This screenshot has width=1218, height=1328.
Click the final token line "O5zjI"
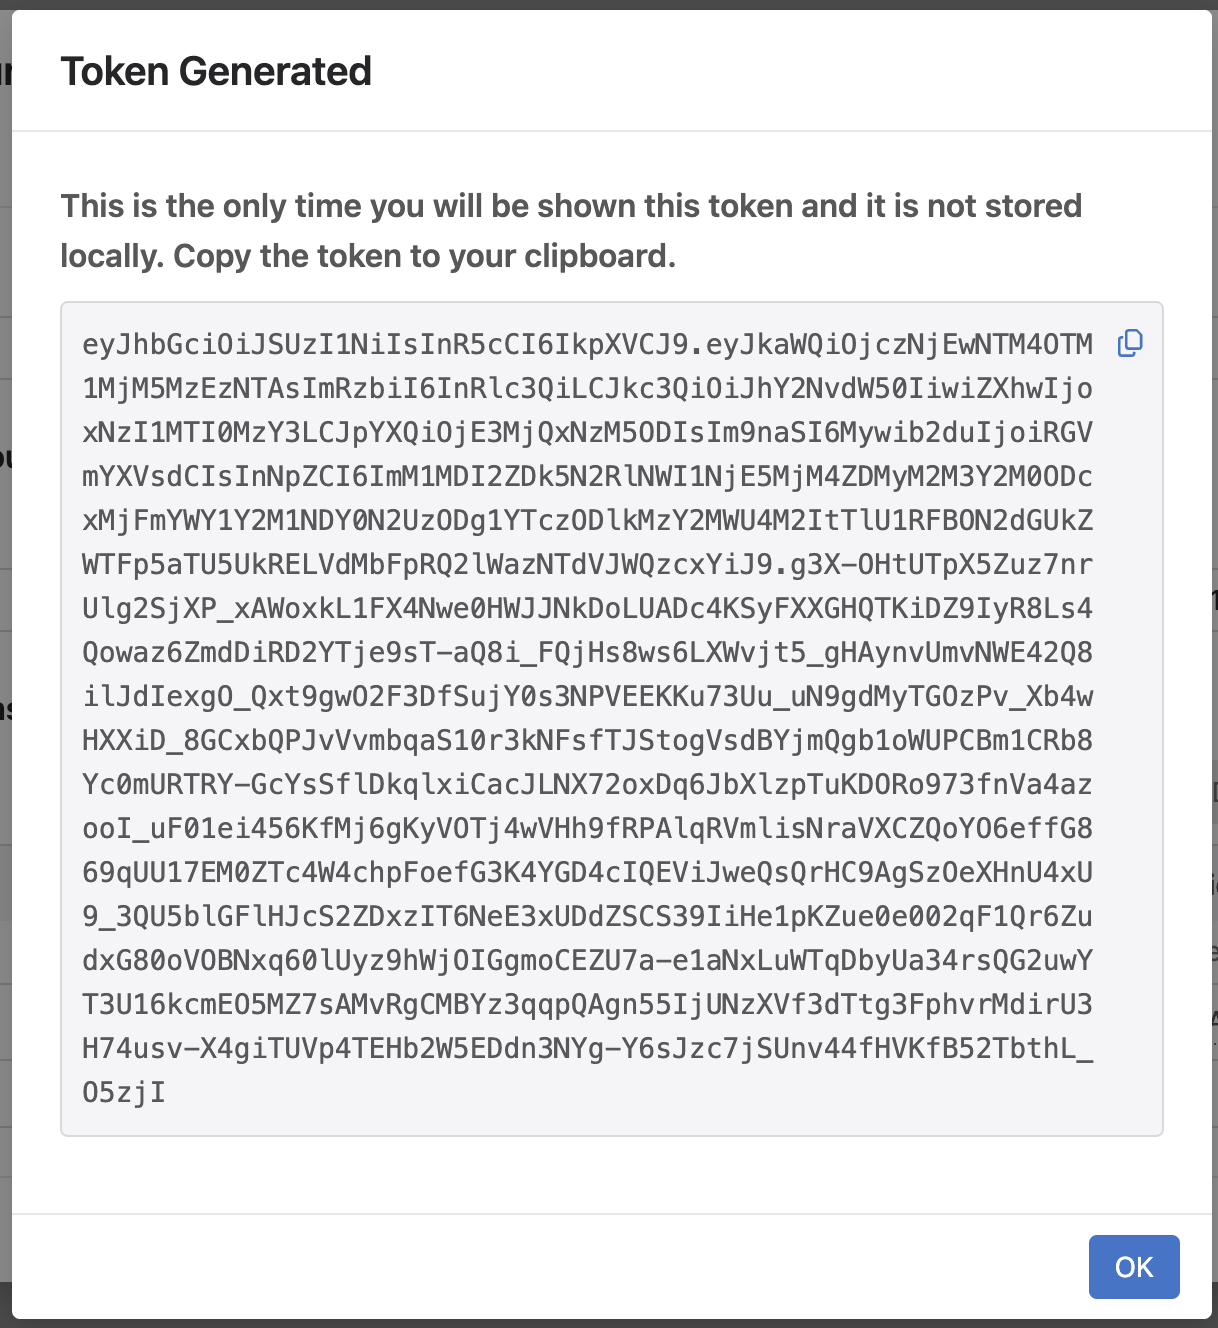pyautogui.click(x=124, y=1093)
